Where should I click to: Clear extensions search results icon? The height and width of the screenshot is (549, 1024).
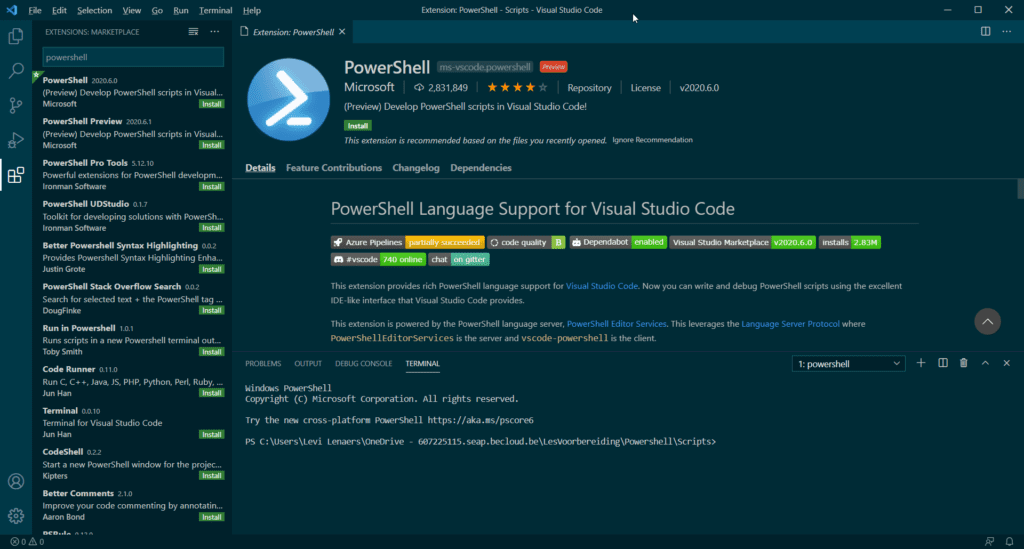pyautogui.click(x=193, y=31)
